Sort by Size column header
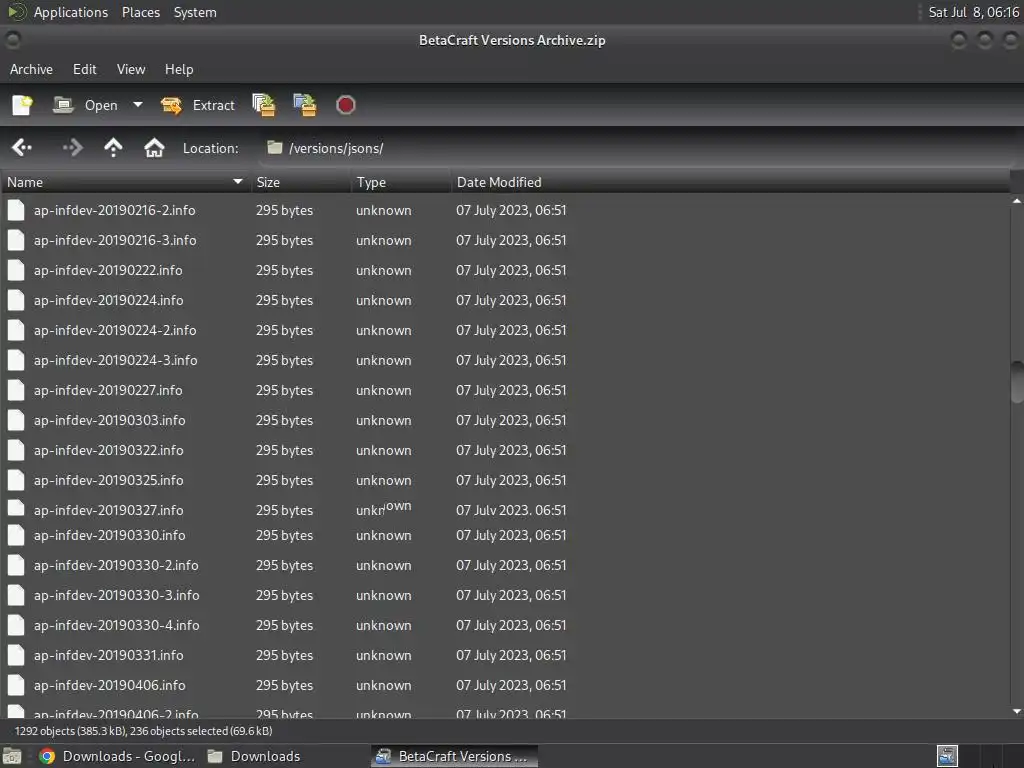The width and height of the screenshot is (1024, 768). click(301, 182)
